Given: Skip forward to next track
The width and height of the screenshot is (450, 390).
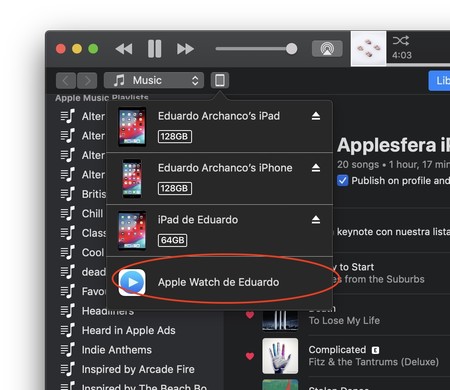Looking at the screenshot, I should [x=185, y=49].
